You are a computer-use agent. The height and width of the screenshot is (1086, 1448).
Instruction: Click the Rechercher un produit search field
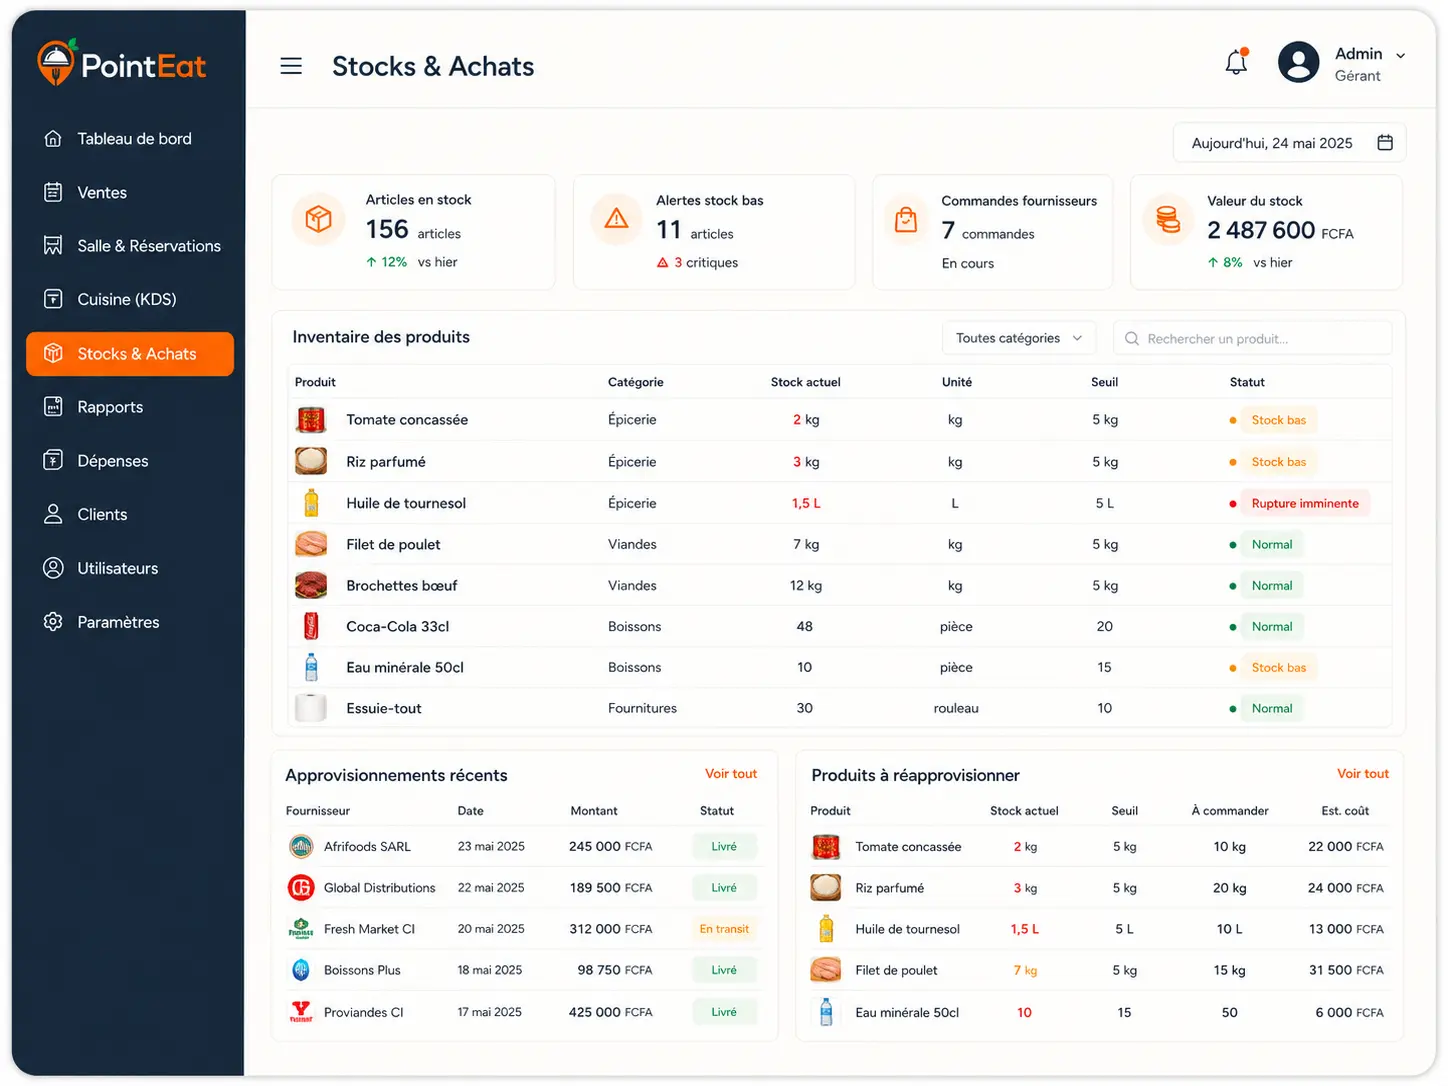[1252, 338]
